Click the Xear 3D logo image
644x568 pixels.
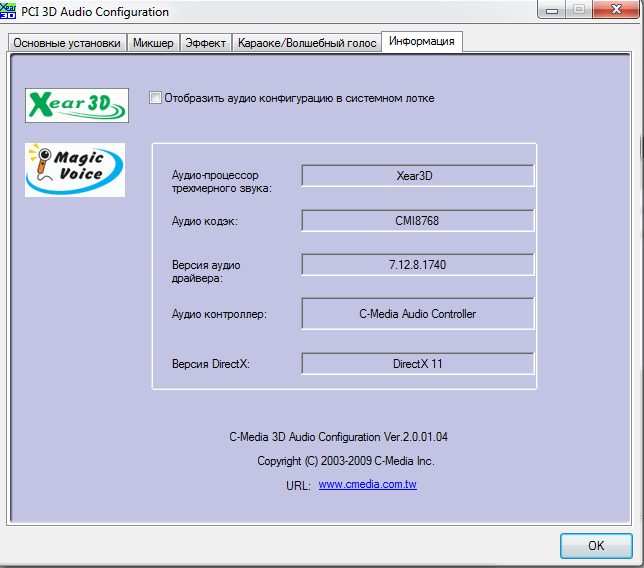point(77,105)
